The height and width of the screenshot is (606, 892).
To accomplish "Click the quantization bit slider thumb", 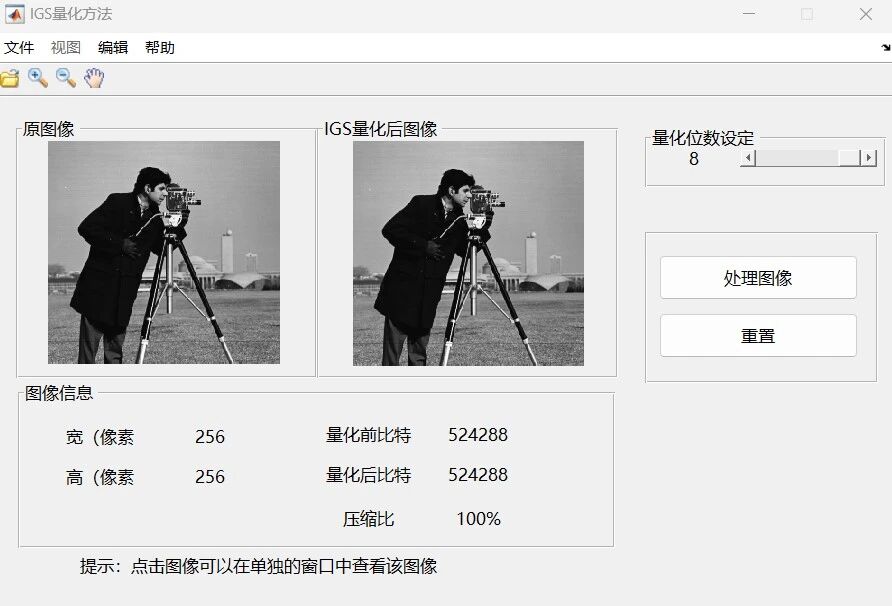I will click(x=850, y=158).
